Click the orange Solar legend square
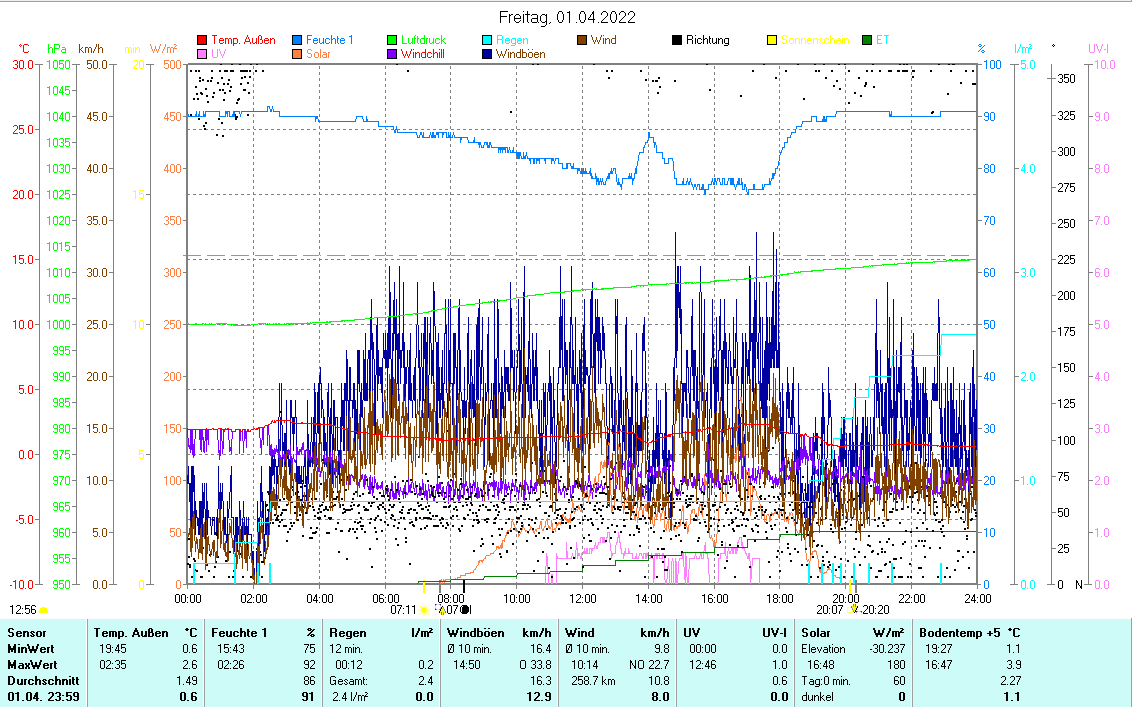 click(297, 54)
